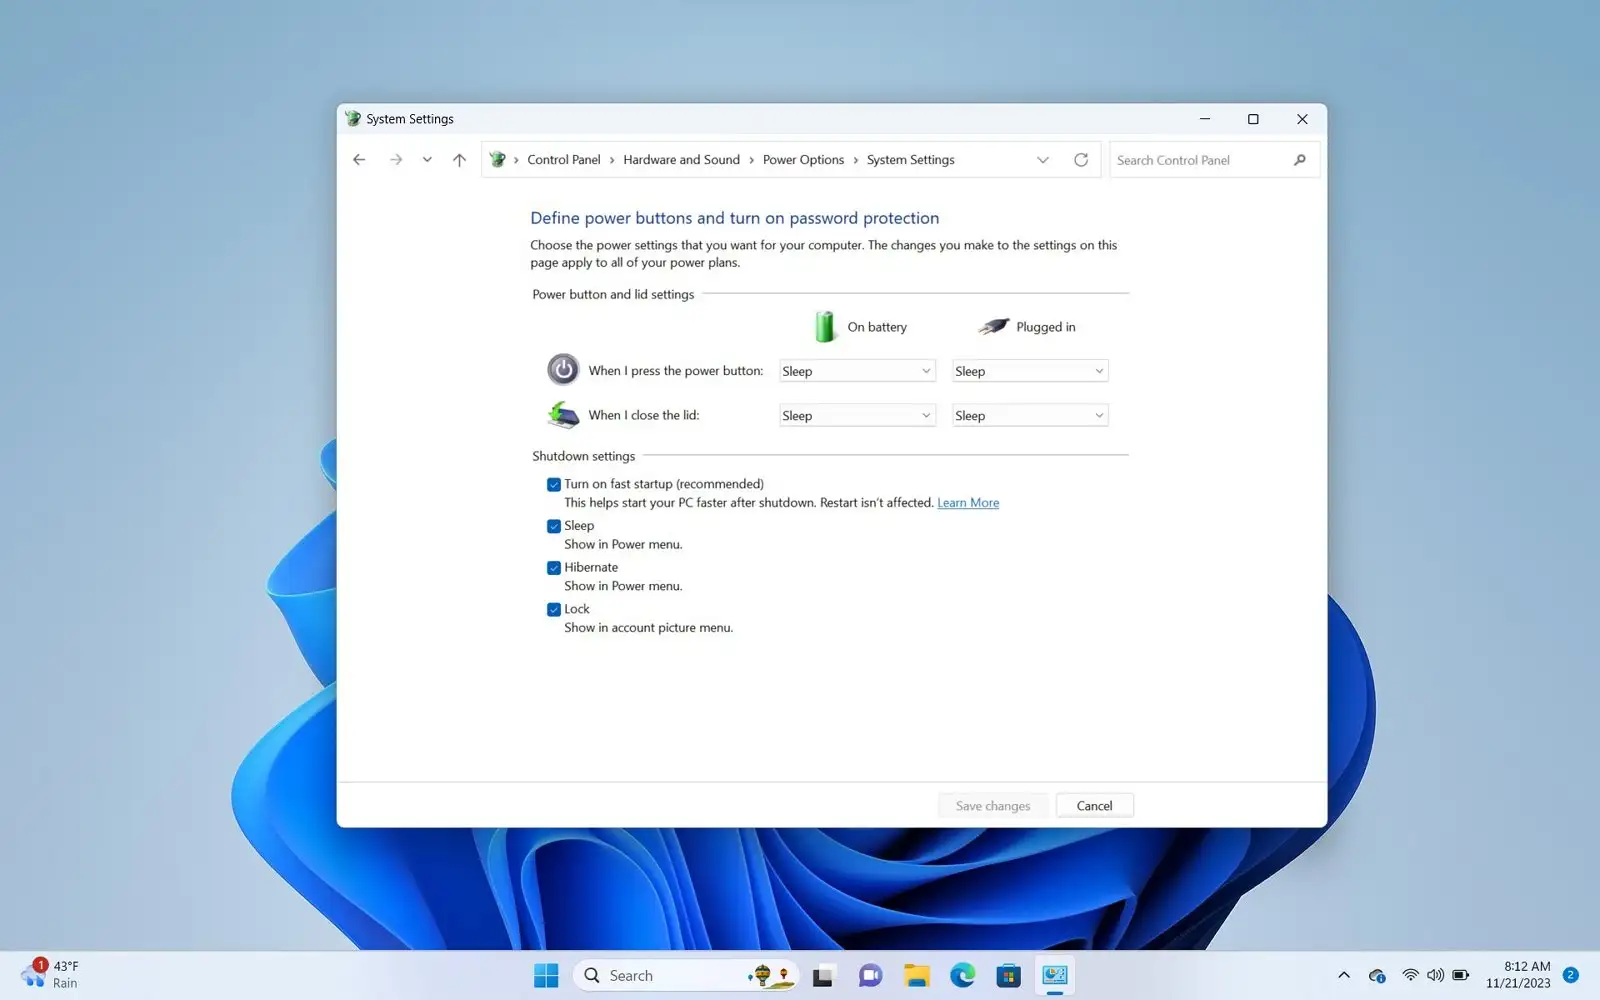
Task: Click the laptop lid icon beside lid setting
Action: point(563,414)
